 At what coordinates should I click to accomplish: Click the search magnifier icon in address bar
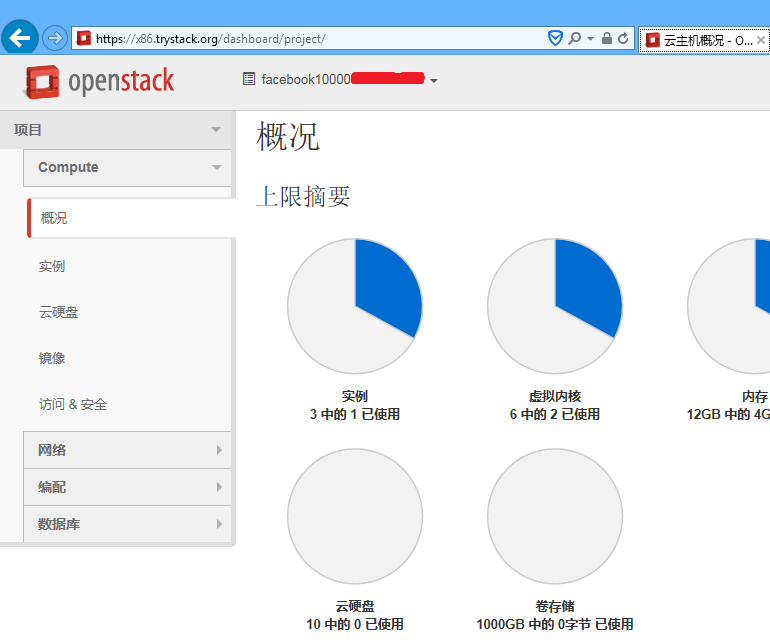(575, 39)
